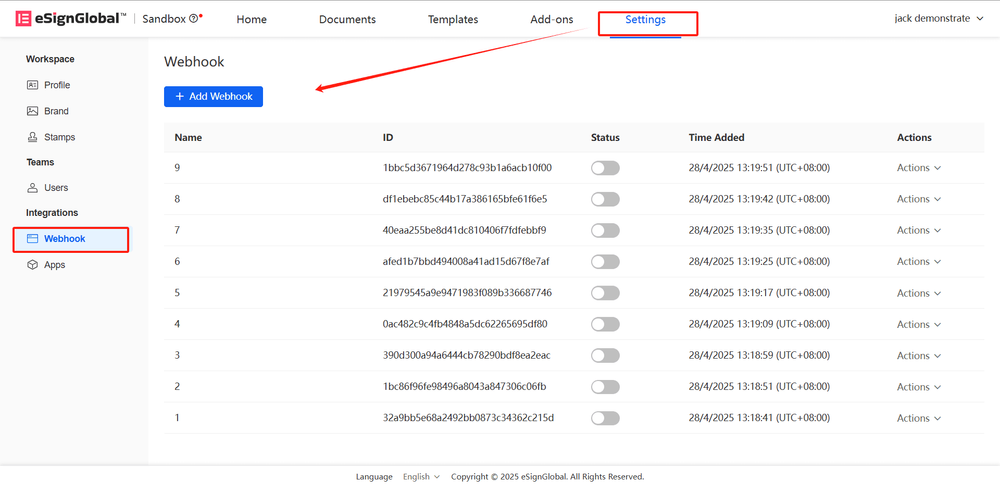Expand Actions dropdown for webhook 8
Viewport: 1000px width, 486px height.
[x=919, y=199]
